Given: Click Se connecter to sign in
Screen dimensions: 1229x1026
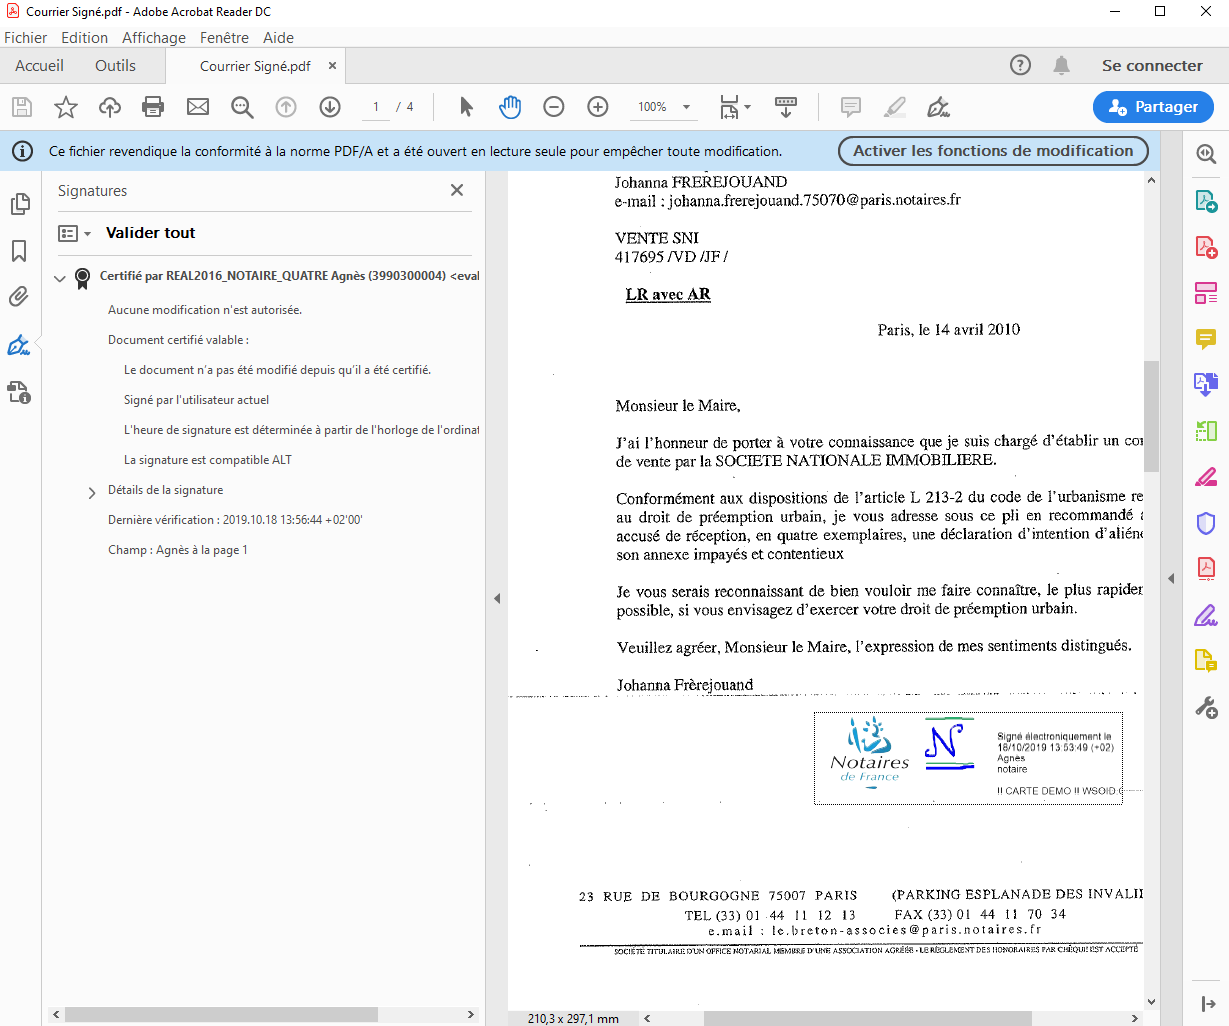Looking at the screenshot, I should [x=1152, y=66].
